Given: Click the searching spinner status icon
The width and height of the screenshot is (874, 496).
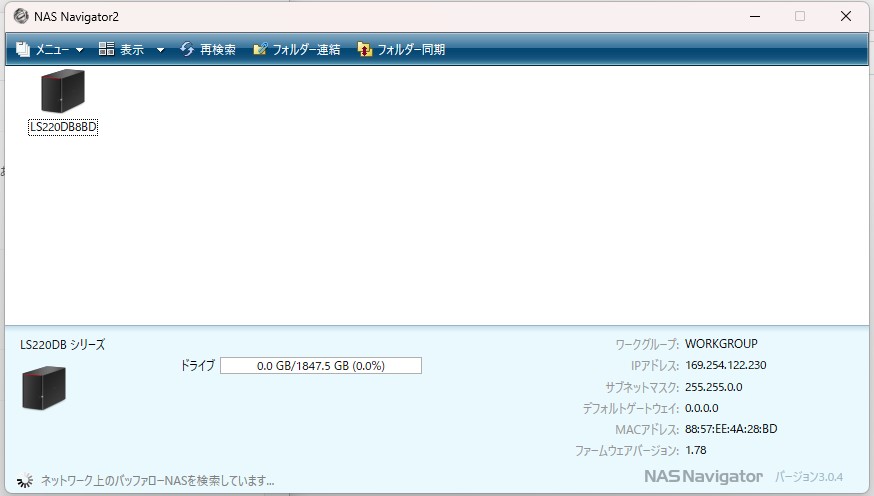Looking at the screenshot, I should [25, 480].
